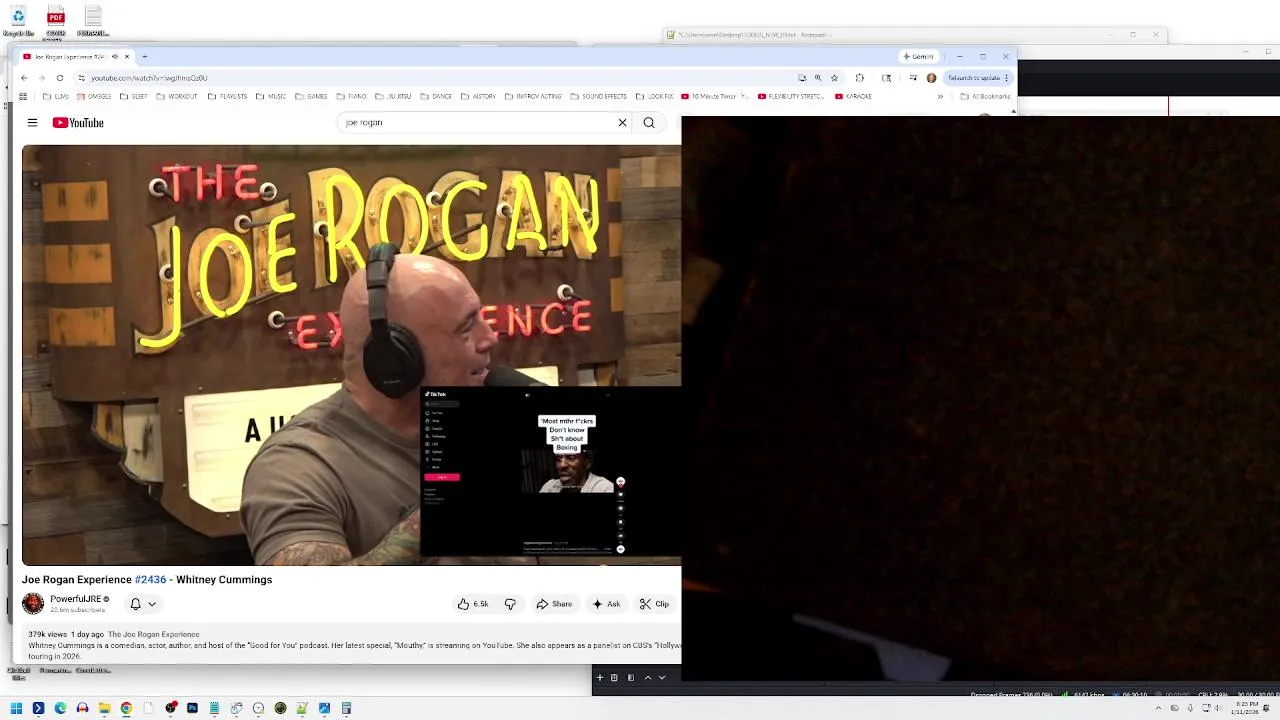This screenshot has width=1280, height=720.
Task: Bookmark this page with star icon
Action: (x=834, y=78)
